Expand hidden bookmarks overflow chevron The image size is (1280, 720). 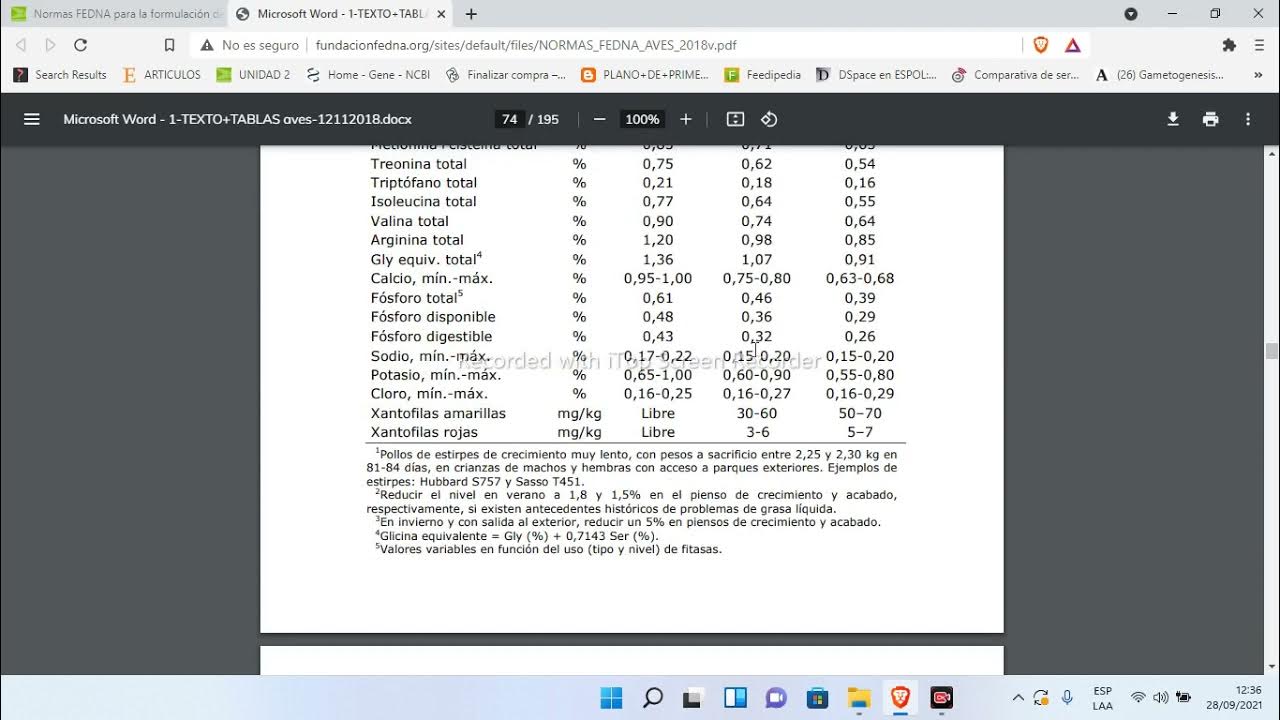click(x=1258, y=75)
